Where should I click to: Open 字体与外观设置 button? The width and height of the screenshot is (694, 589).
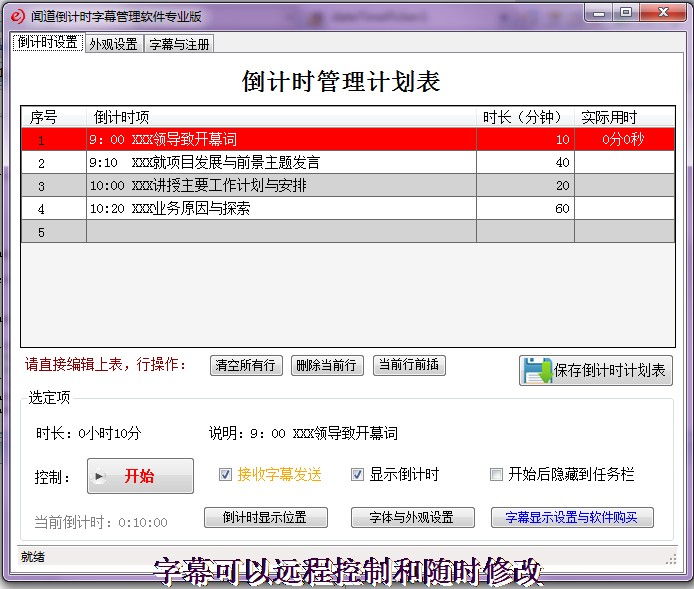click(413, 517)
